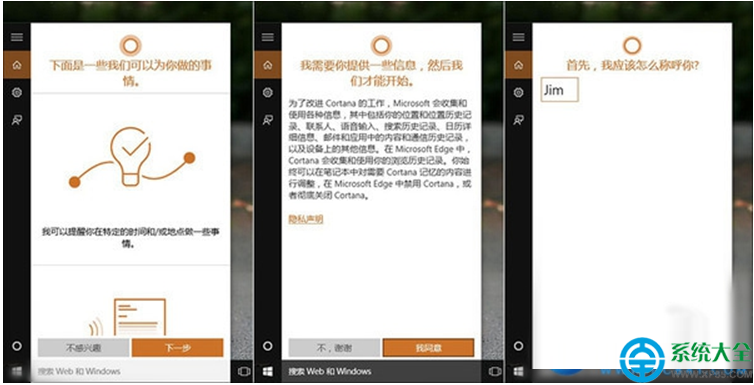
Task: Open Notebook icon in middle Cortana sidebar
Action: 268,92
